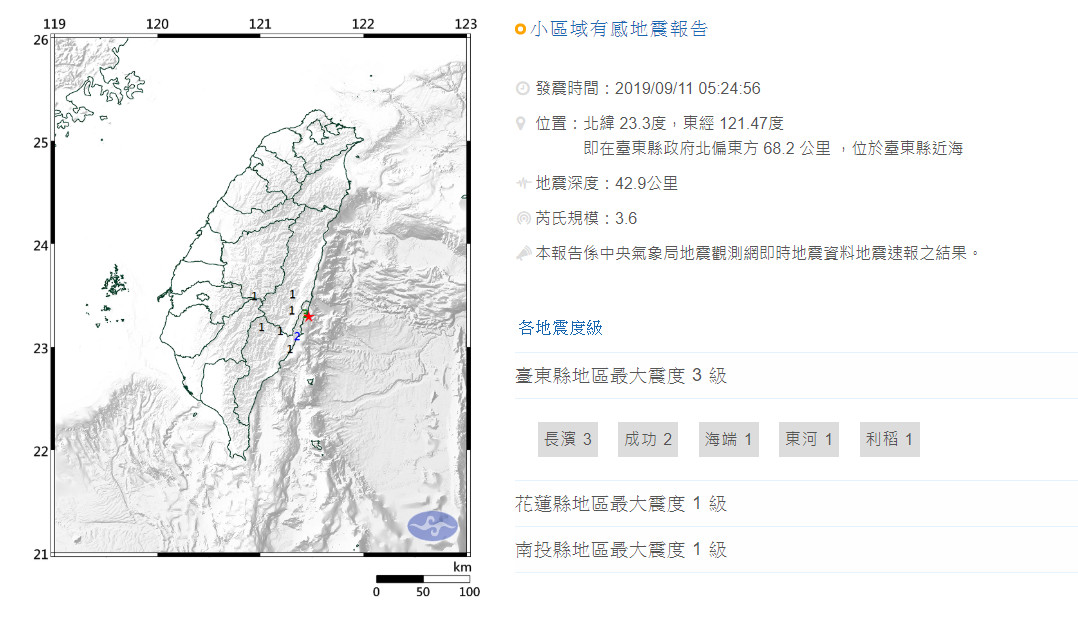
Task: Choose the 海端 1 intensity tag
Action: click(729, 439)
